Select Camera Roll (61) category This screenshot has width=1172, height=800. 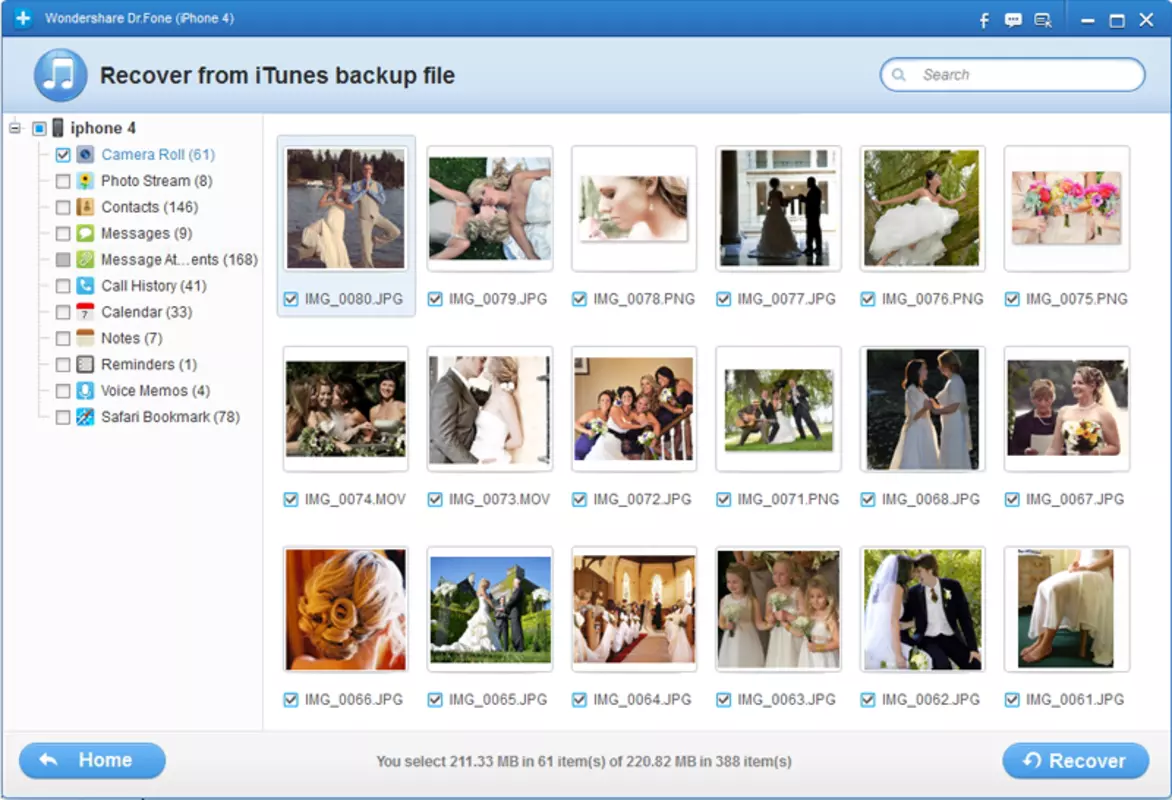(158, 155)
